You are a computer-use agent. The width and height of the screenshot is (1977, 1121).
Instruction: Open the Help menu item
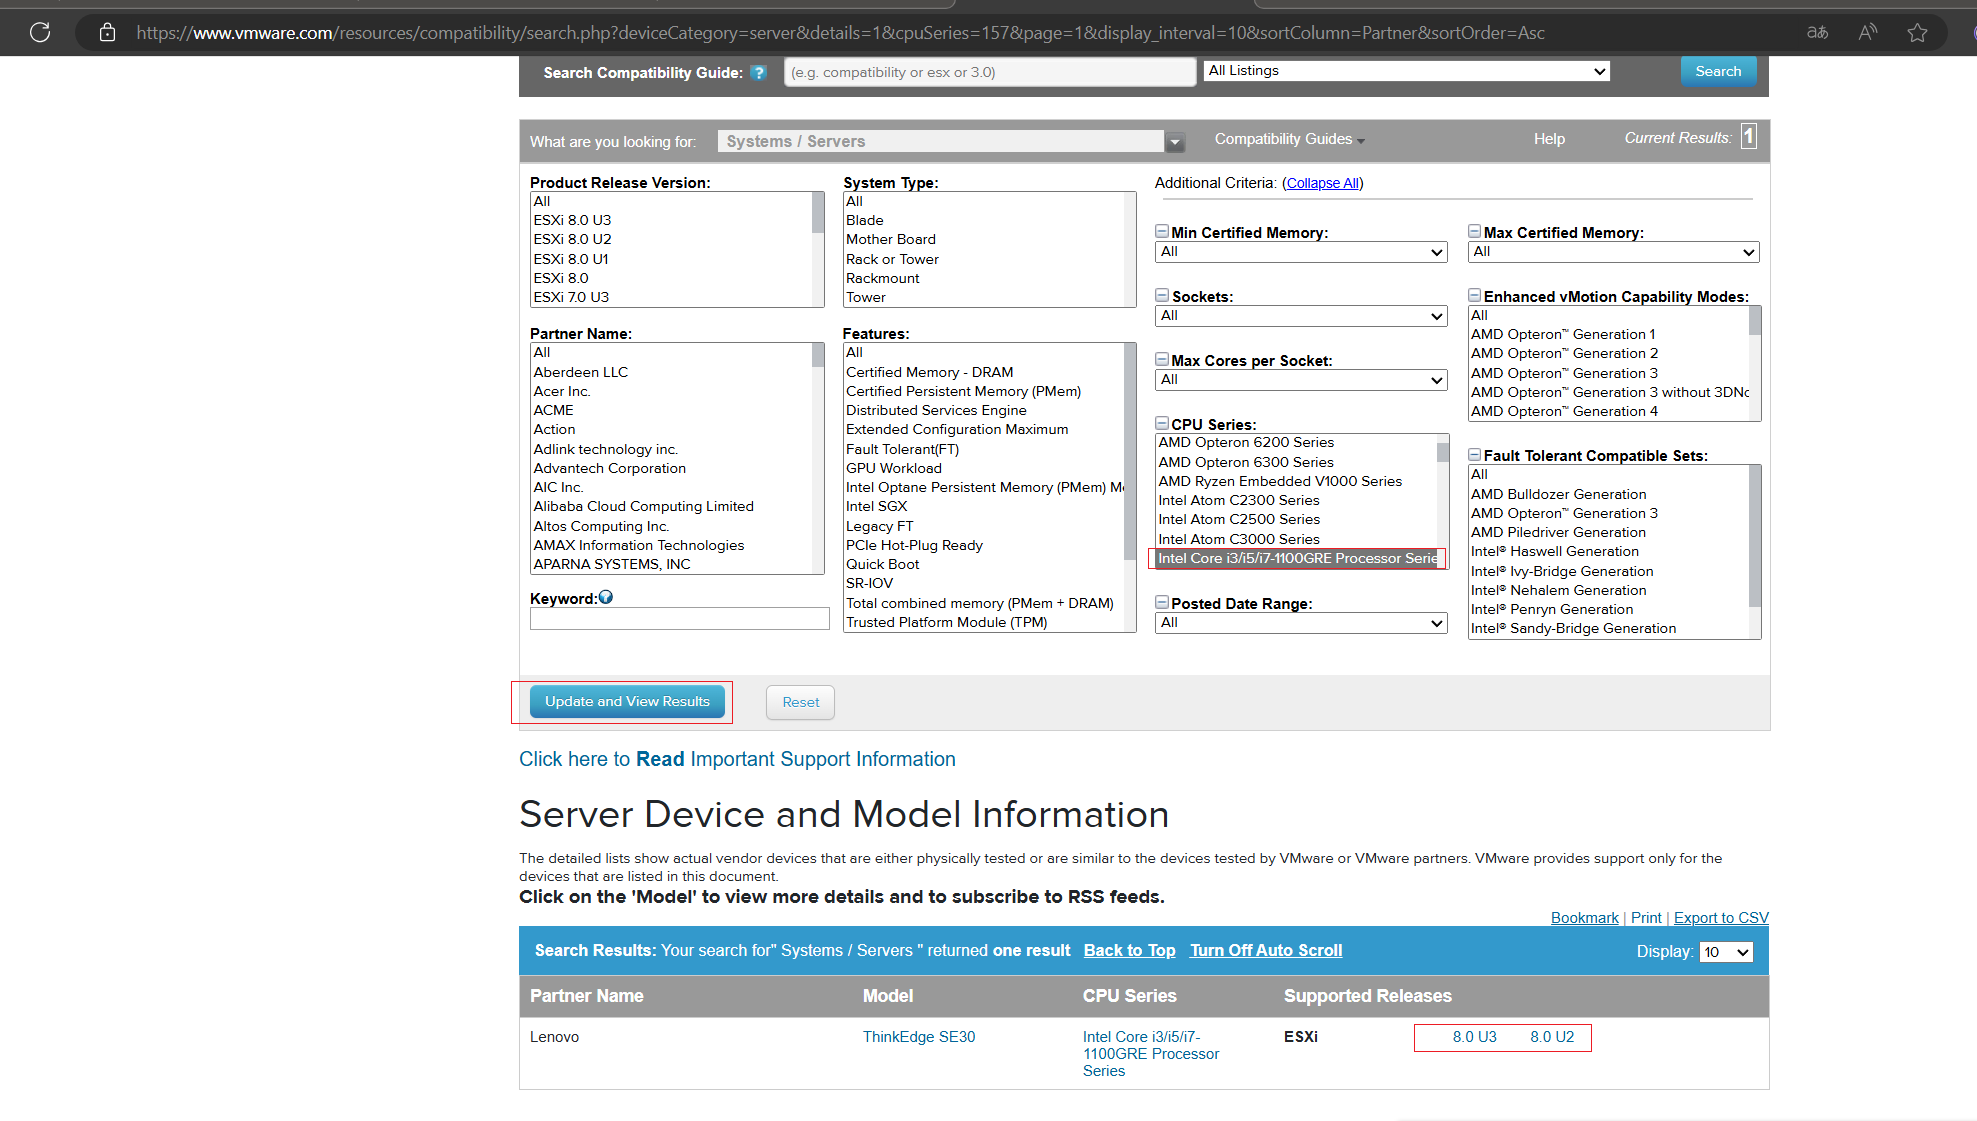(x=1549, y=139)
